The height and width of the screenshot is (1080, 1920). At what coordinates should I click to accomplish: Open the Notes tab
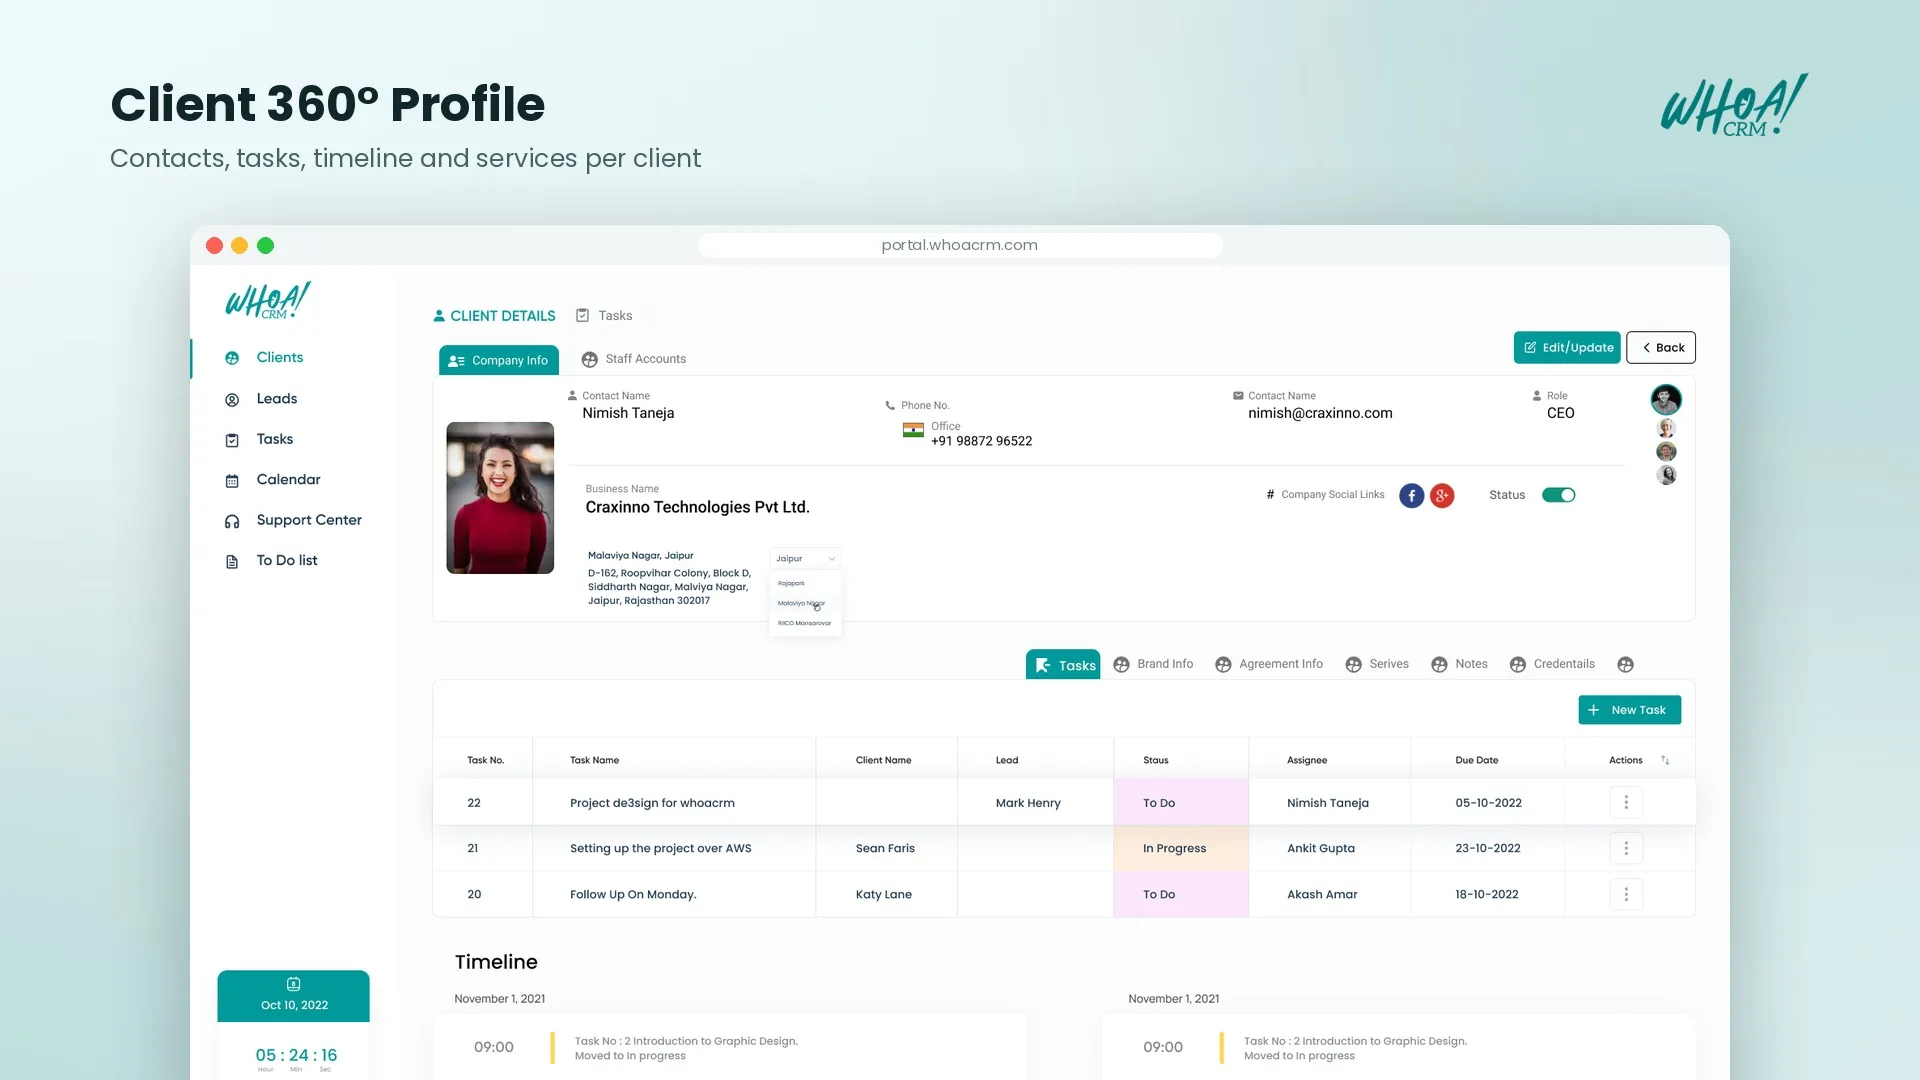[1459, 664]
